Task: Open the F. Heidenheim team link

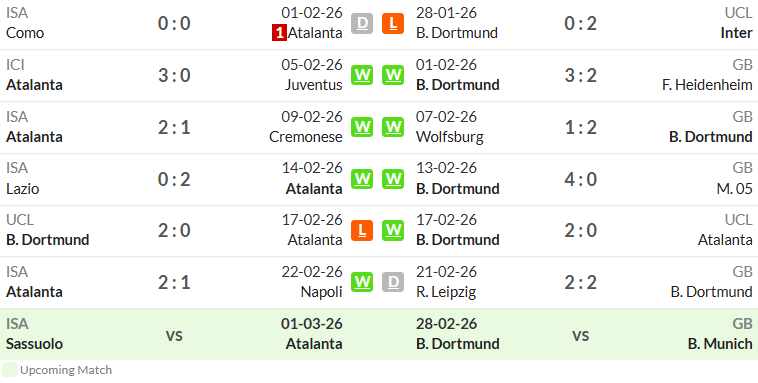Action: 707,85
